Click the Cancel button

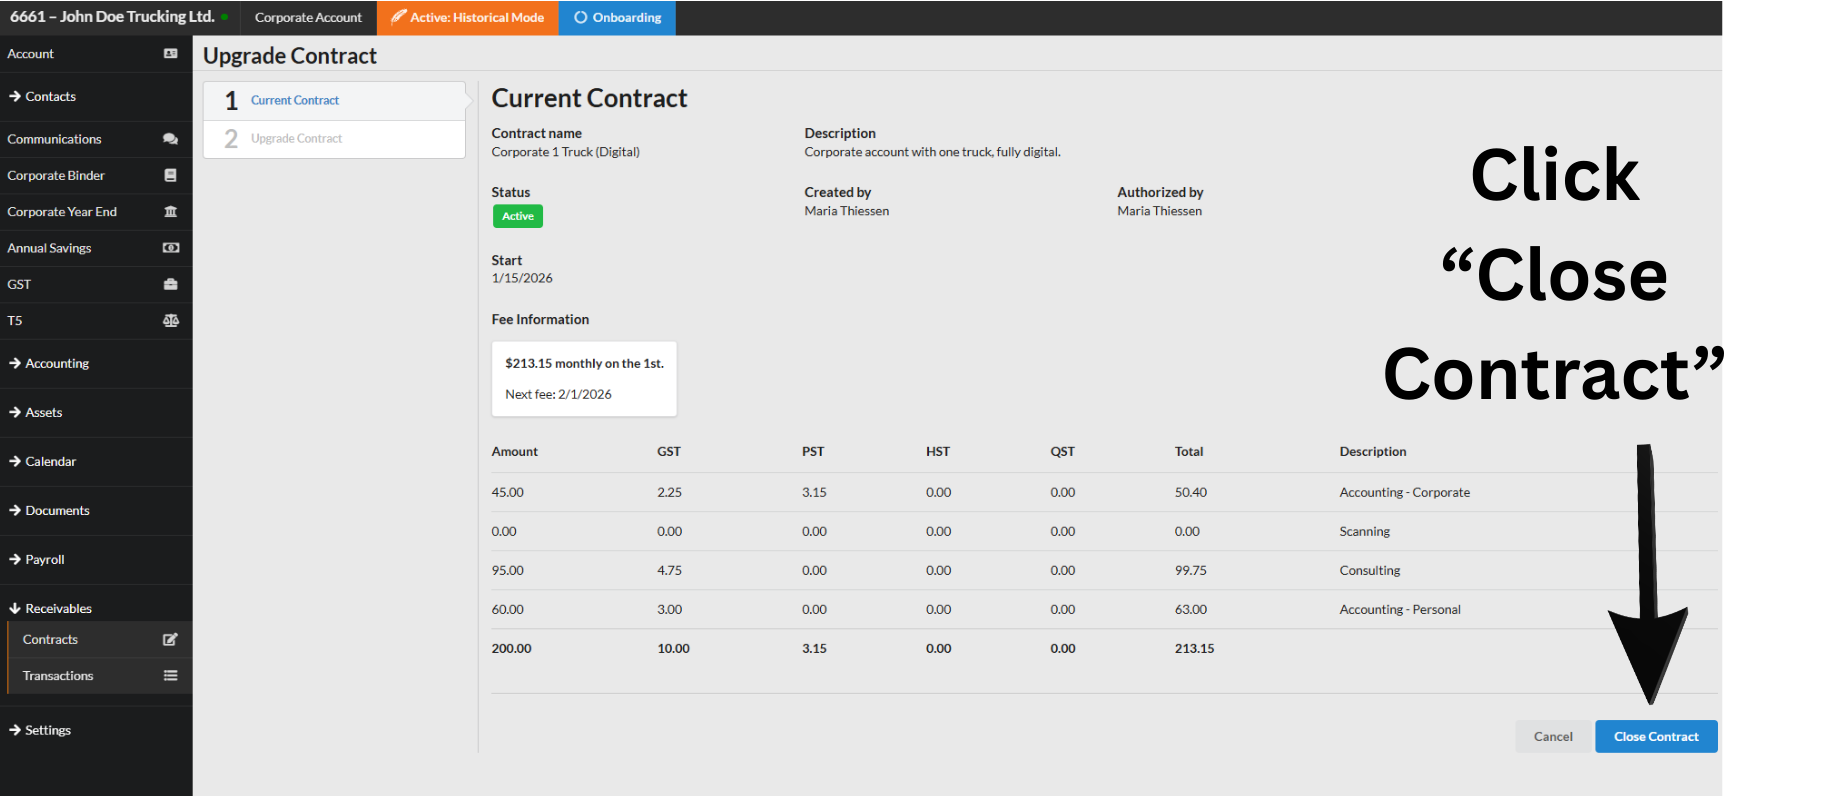(x=1552, y=737)
